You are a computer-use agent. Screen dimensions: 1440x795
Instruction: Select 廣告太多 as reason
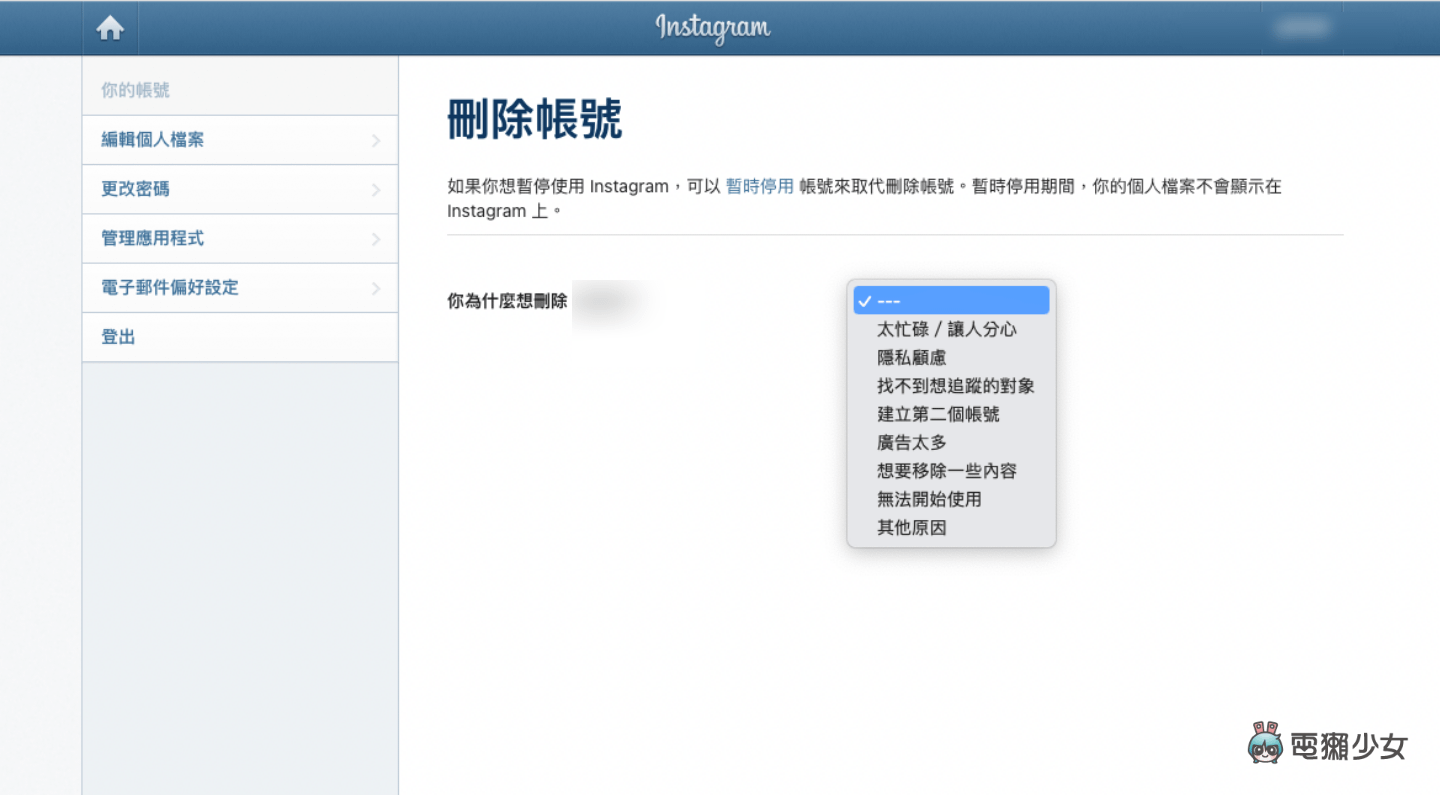coord(911,442)
